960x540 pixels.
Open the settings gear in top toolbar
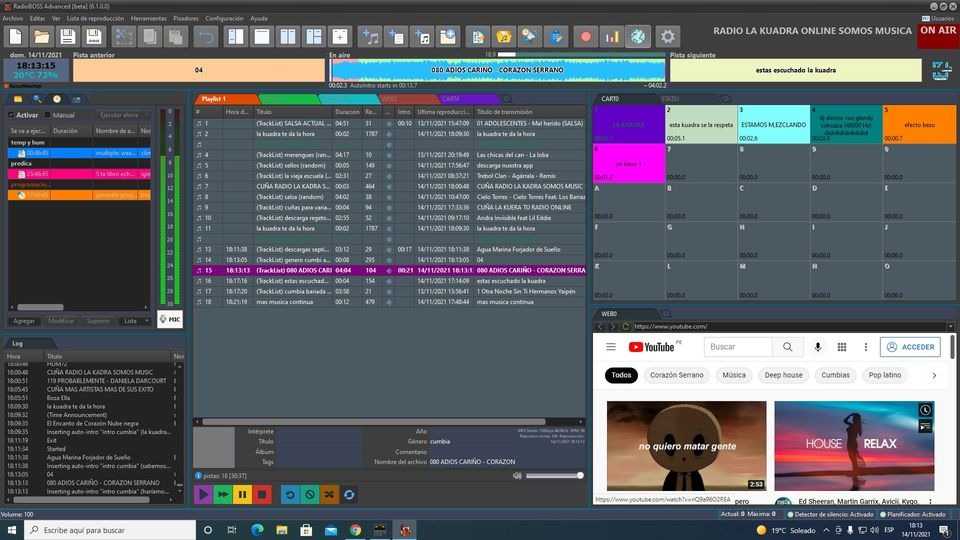pos(668,37)
